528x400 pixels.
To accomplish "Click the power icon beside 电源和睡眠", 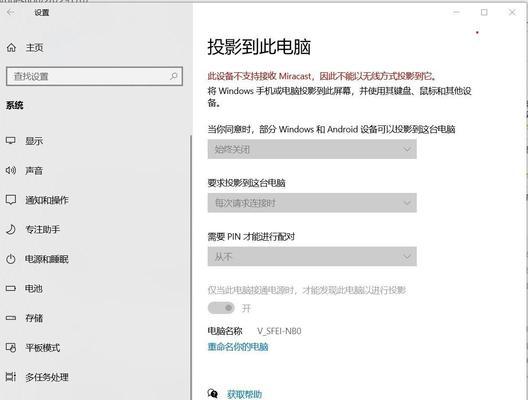I will [11, 259].
